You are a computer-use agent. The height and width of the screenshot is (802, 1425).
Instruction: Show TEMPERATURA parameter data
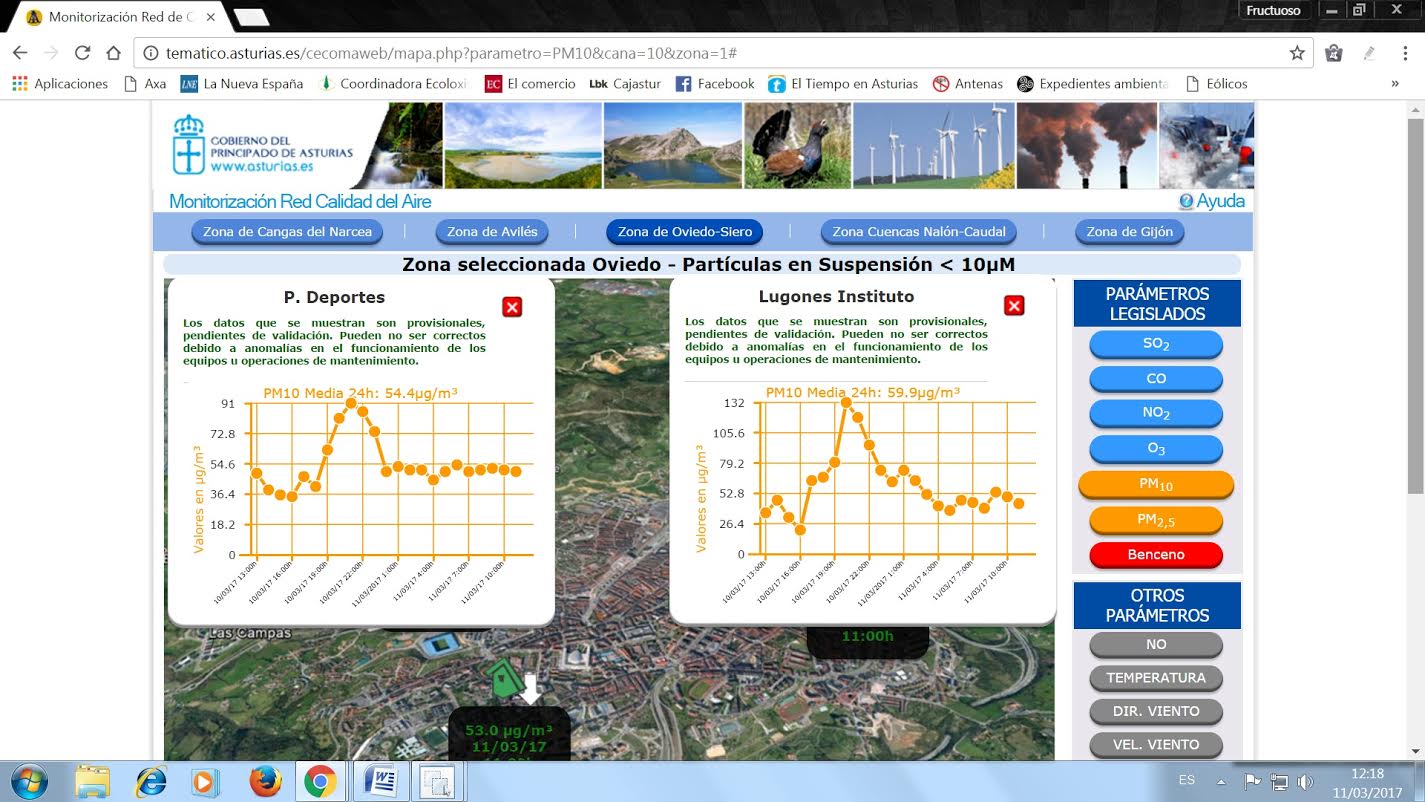[x=1155, y=678]
